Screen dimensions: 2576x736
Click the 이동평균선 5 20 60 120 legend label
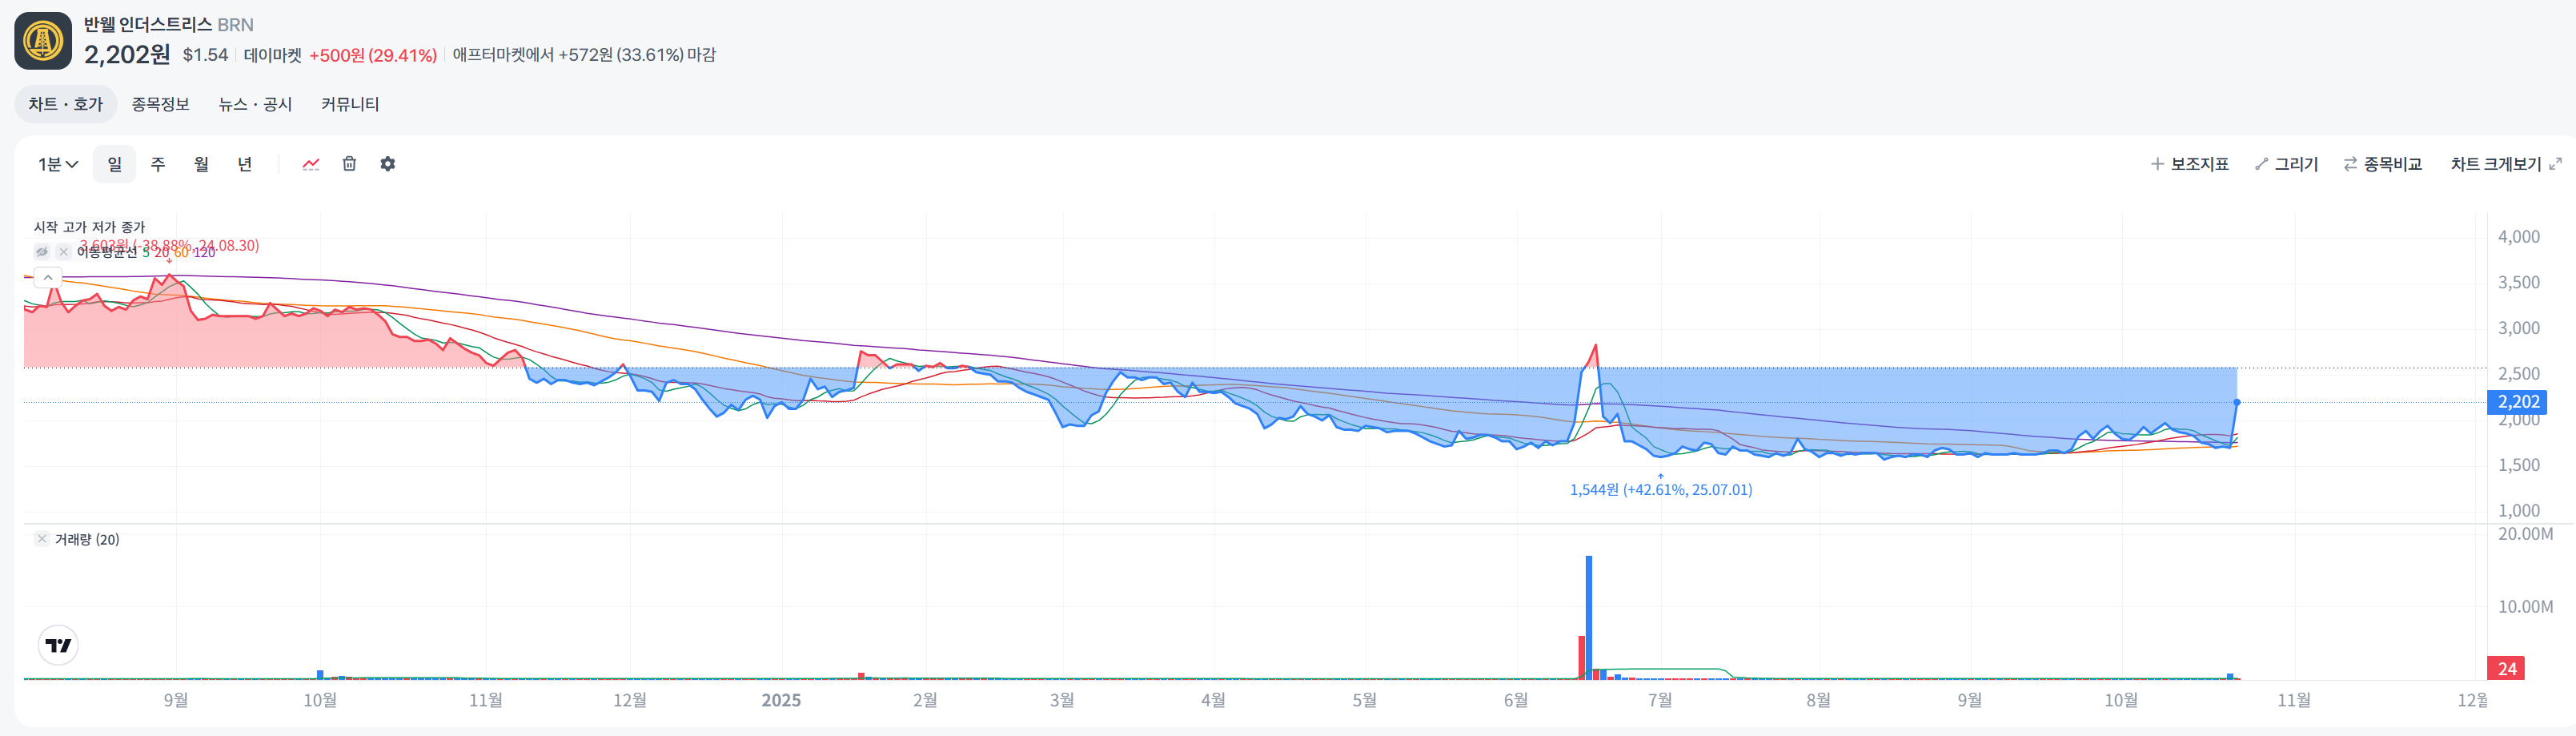click(x=146, y=252)
